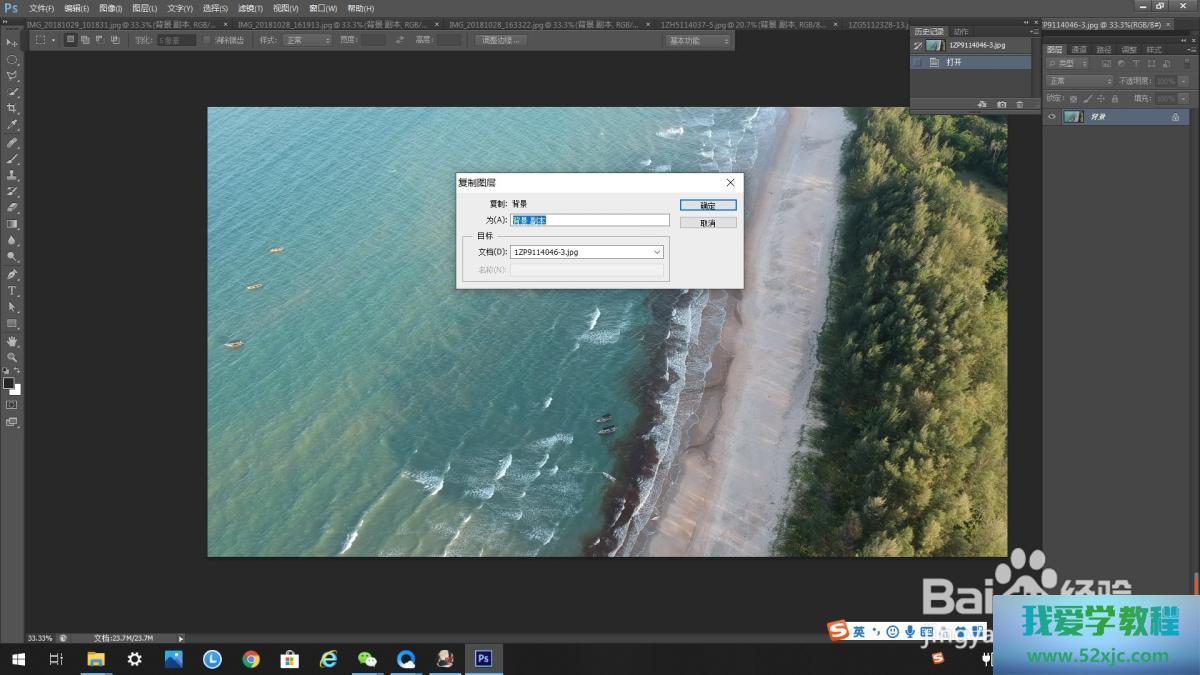Open the 基本功能 workspace dropdown

(x=698, y=40)
